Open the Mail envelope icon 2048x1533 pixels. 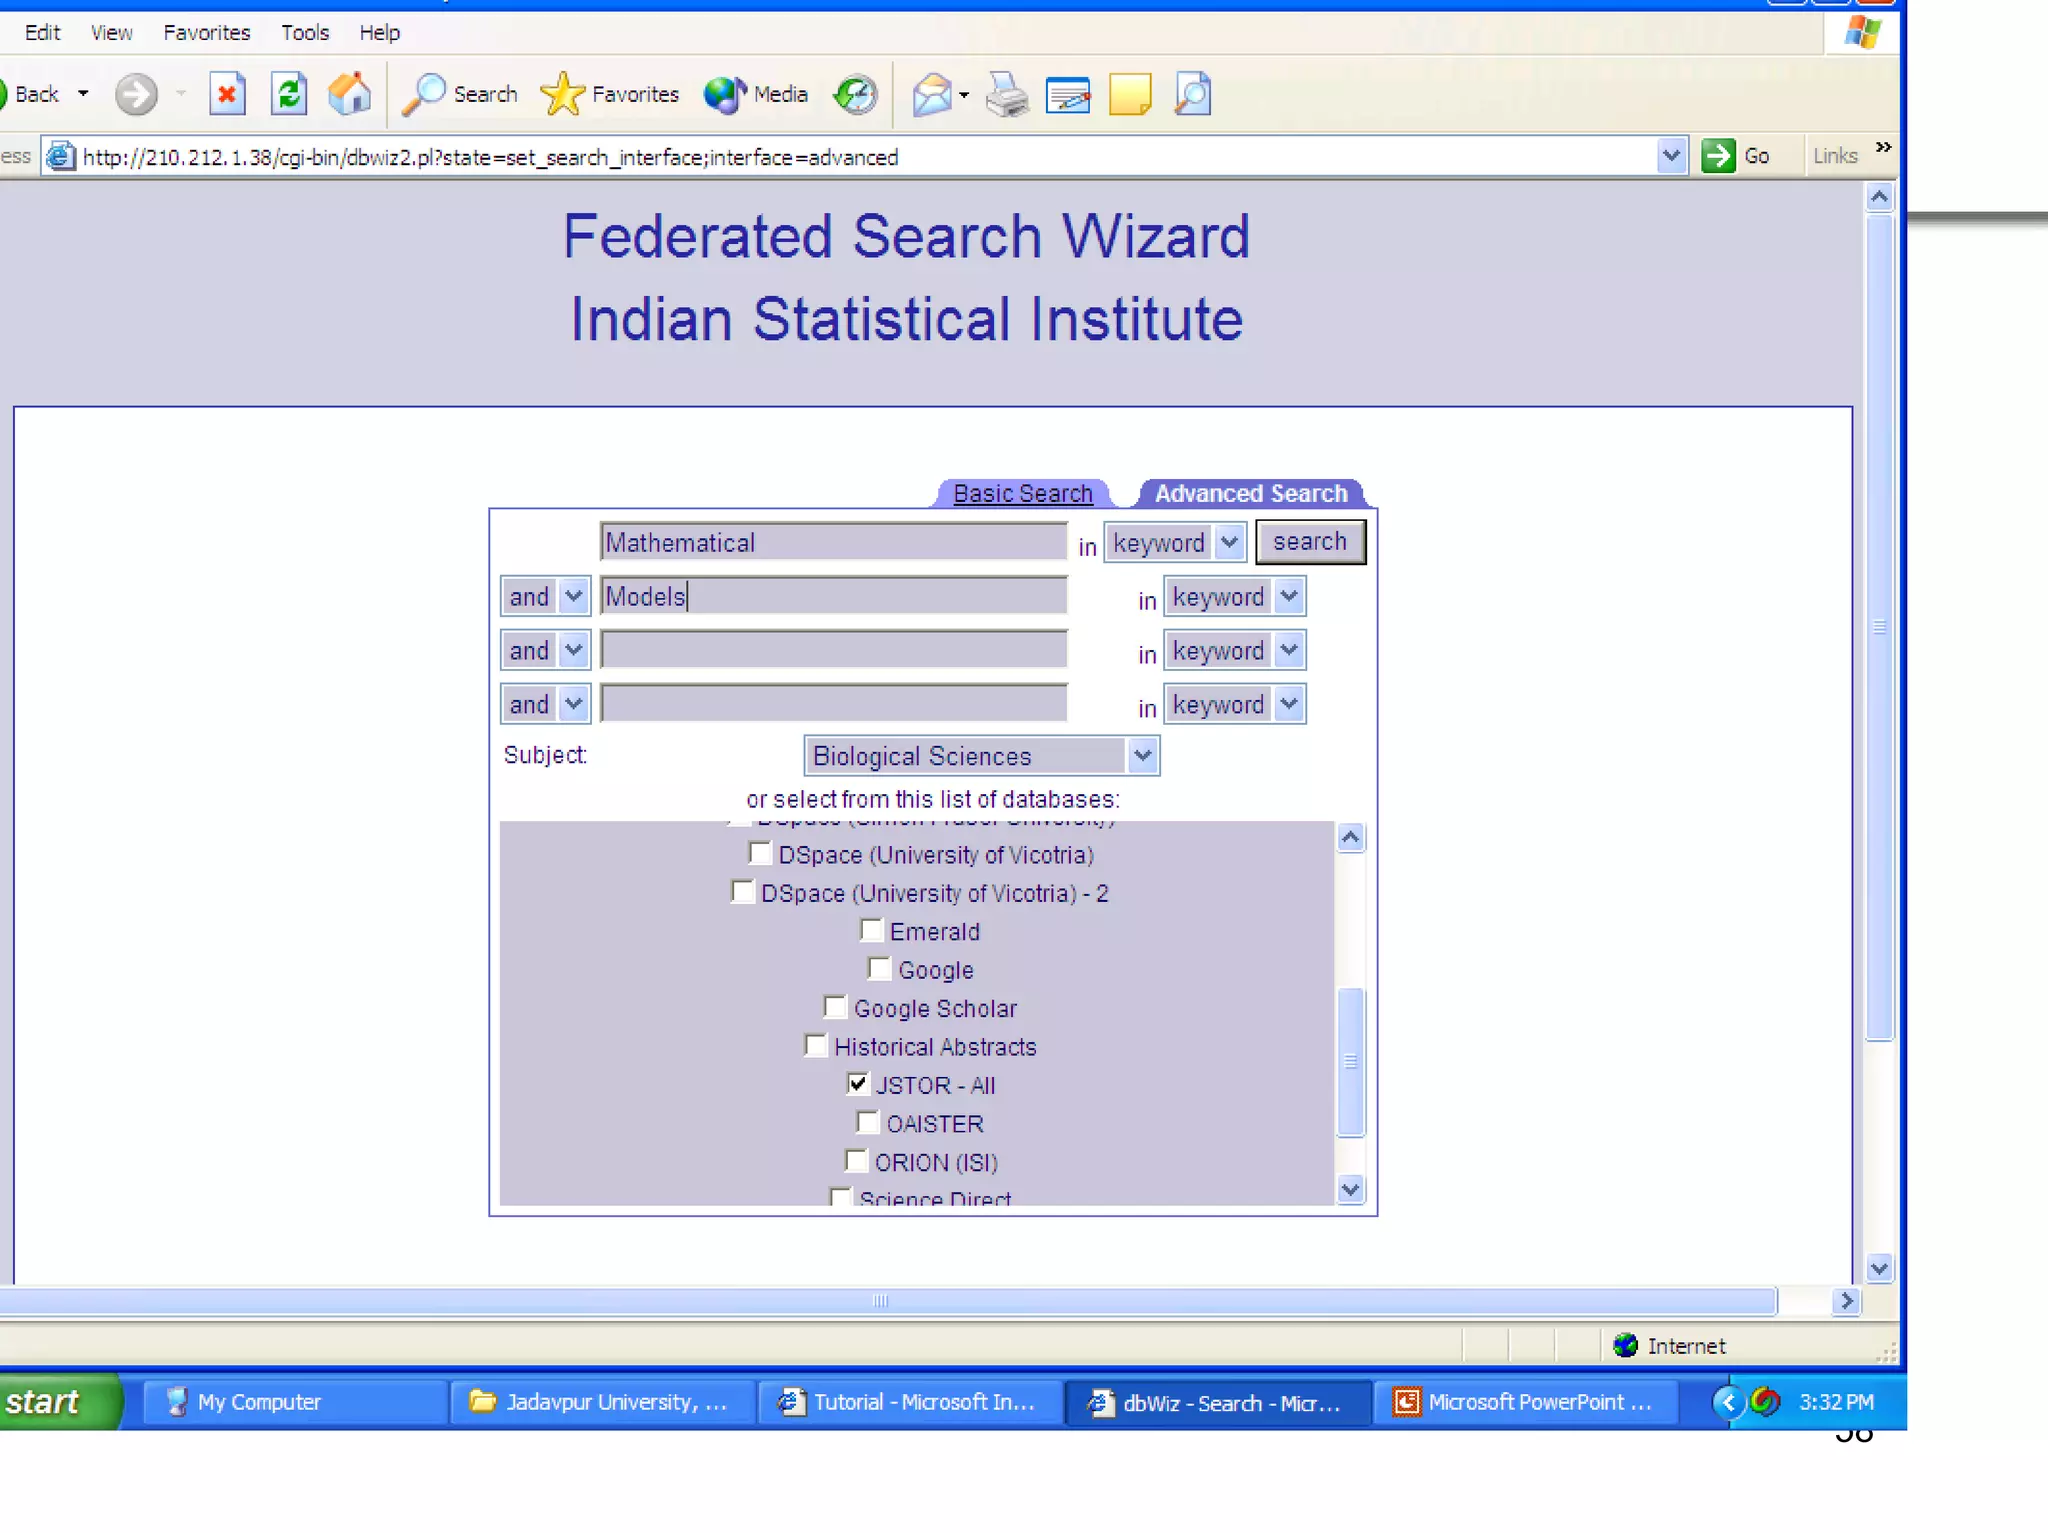(x=931, y=95)
